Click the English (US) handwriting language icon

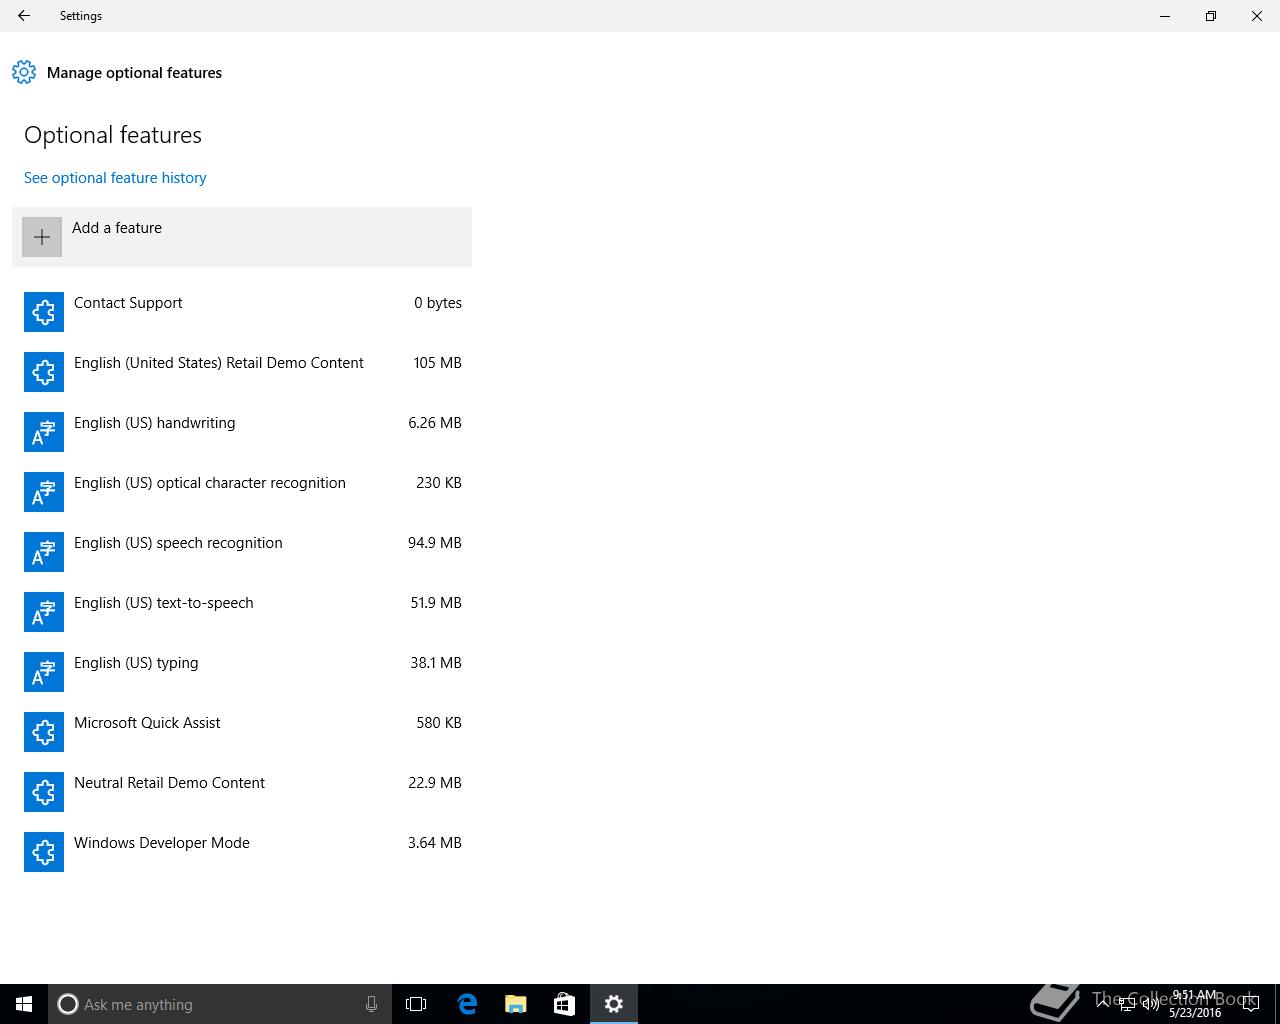[44, 432]
